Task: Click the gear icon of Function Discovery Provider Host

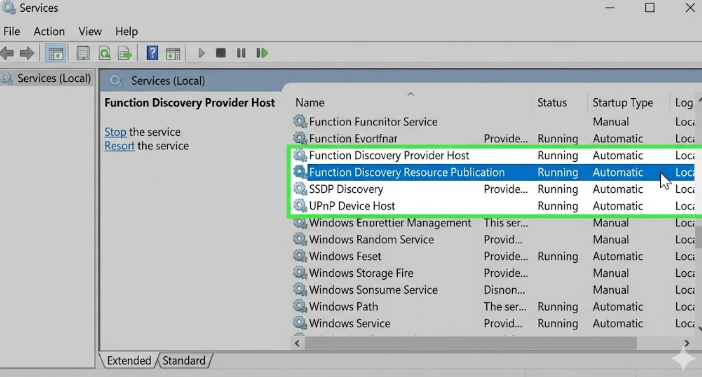Action: point(300,155)
